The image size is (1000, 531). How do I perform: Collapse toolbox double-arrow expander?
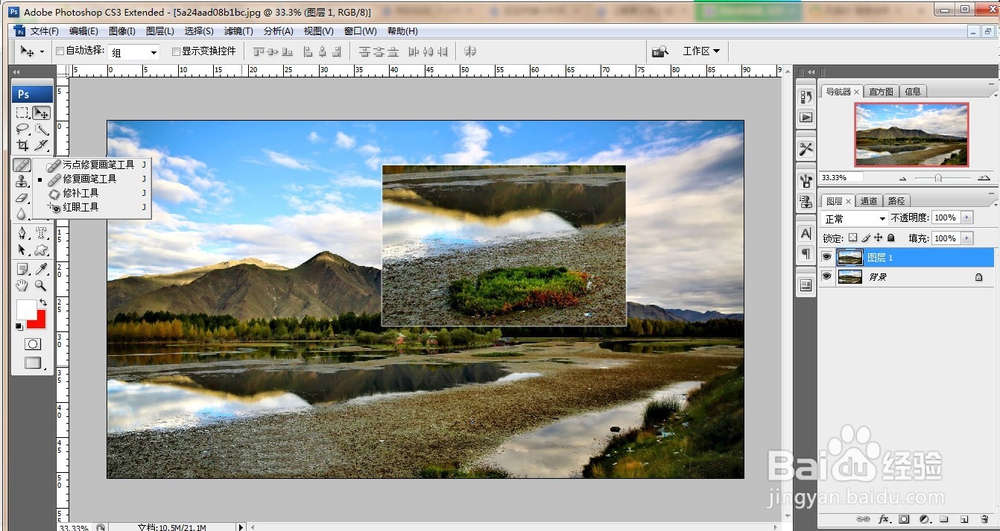click(x=16, y=72)
